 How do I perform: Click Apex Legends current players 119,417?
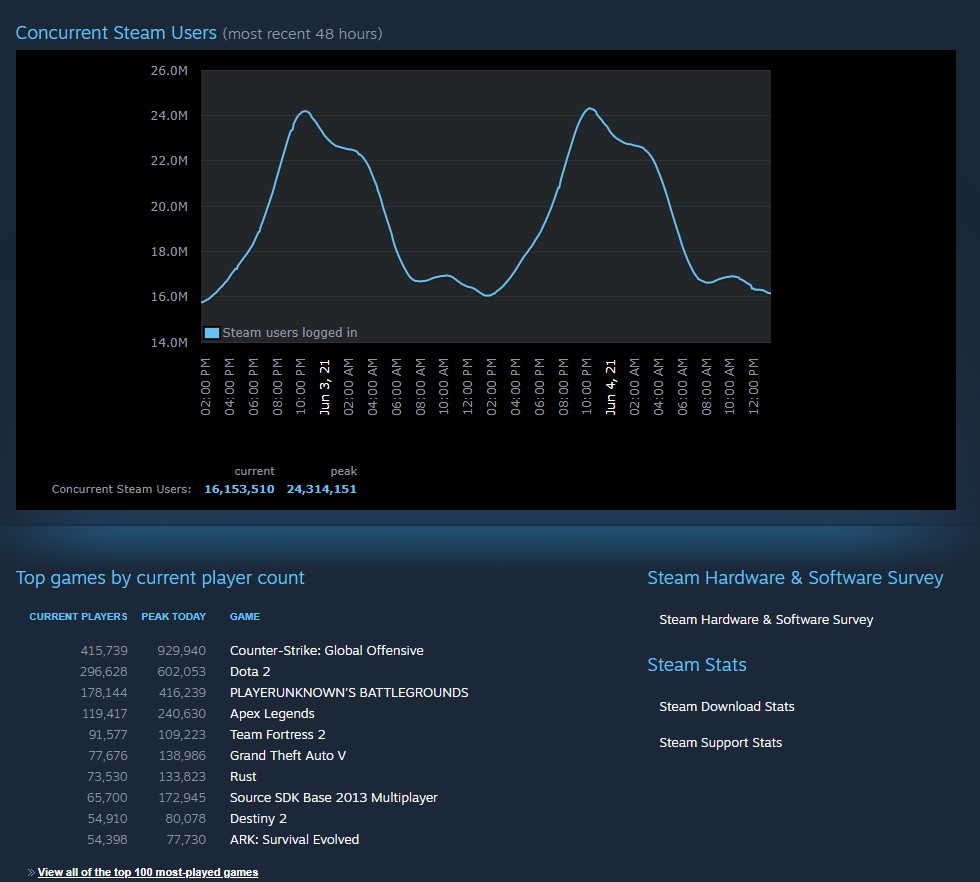click(104, 713)
